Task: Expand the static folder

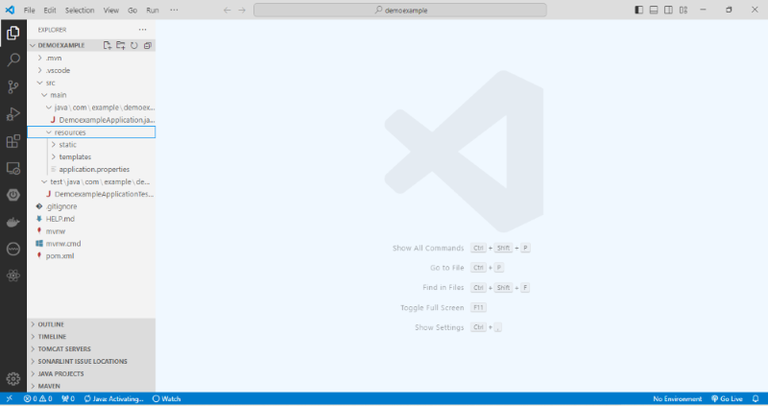Action: tap(92, 144)
